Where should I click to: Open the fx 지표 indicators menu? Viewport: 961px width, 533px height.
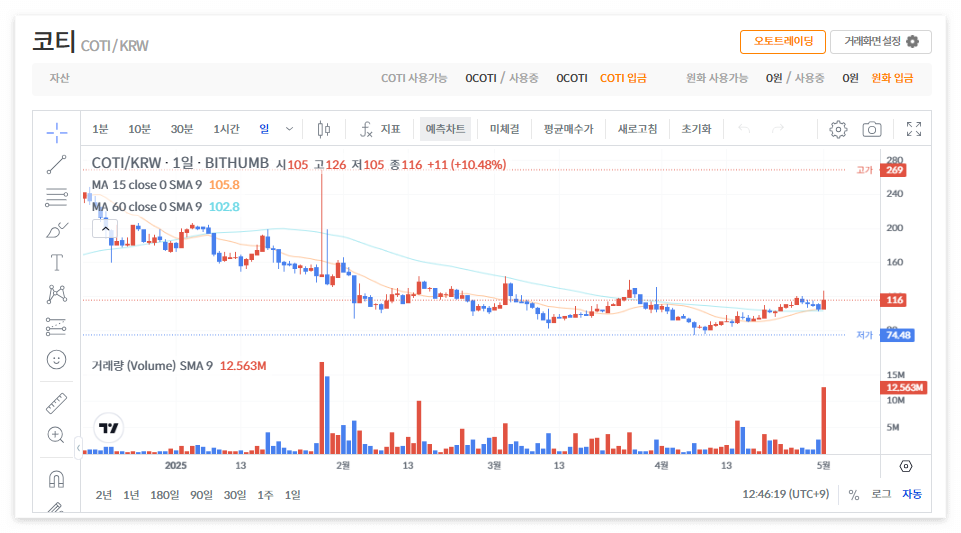[380, 129]
